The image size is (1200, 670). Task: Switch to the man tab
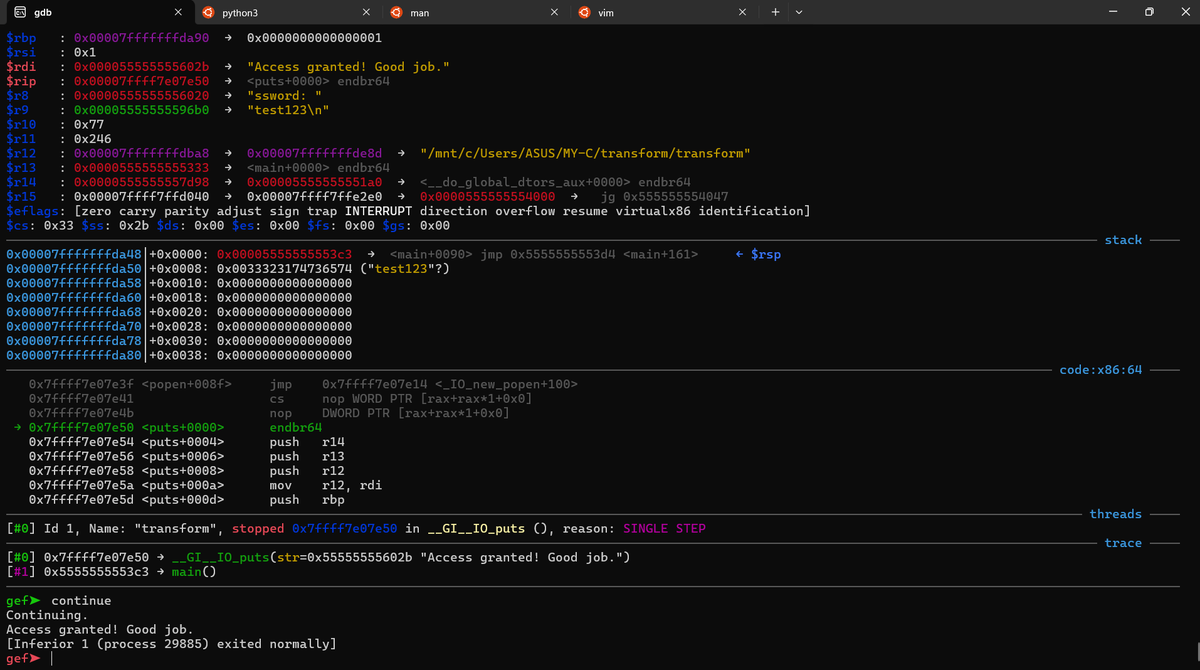click(x=474, y=12)
